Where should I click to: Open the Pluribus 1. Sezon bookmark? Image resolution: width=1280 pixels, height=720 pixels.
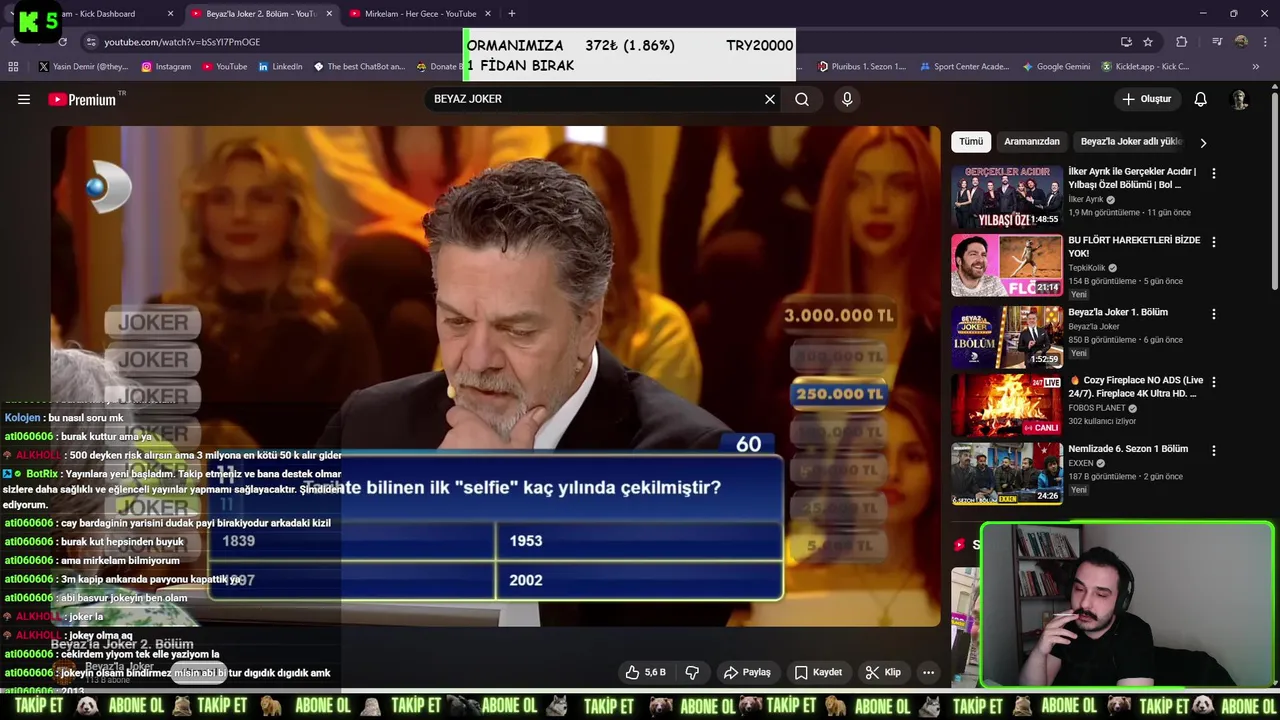pos(862,67)
